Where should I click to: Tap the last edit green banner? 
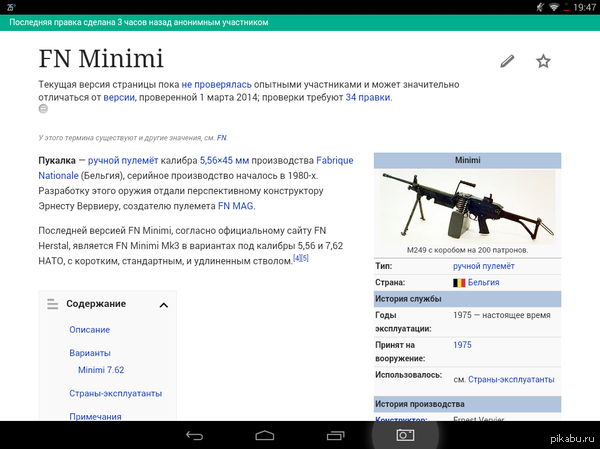(300, 23)
